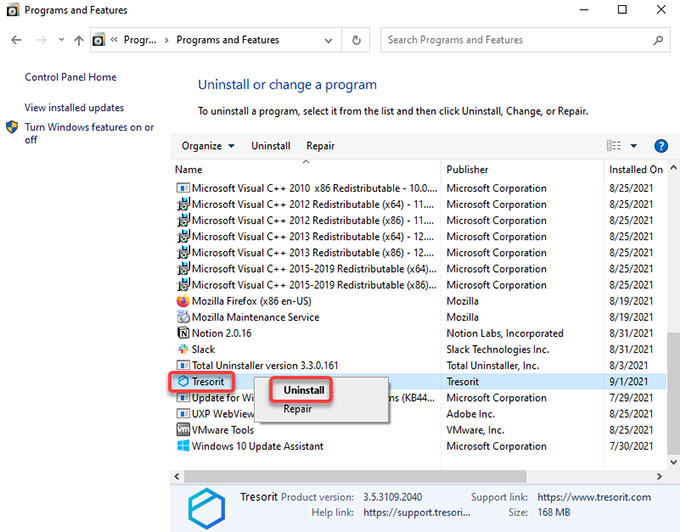This screenshot has height=532, width=680.
Task: Select Visual C++ 2015-2019 Redistributable (x86) icon
Action: [183, 284]
